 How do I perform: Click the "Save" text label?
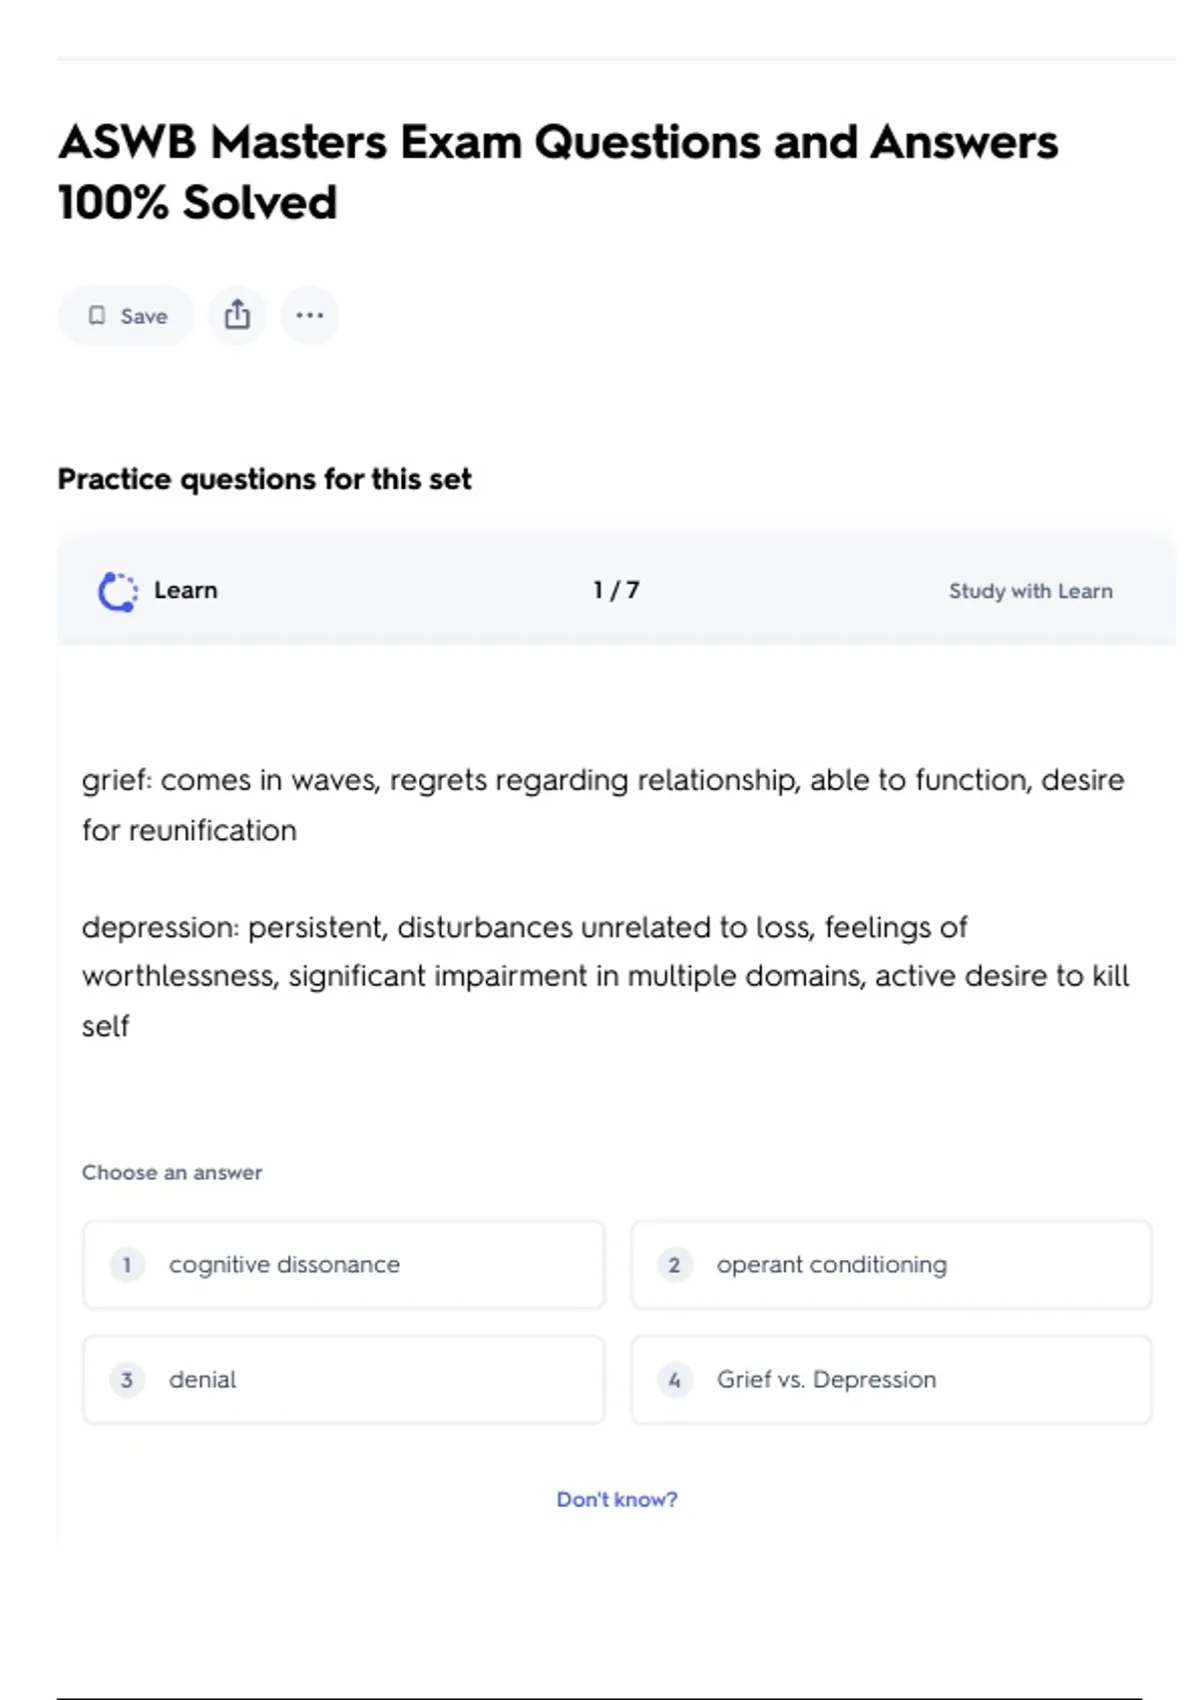(144, 316)
